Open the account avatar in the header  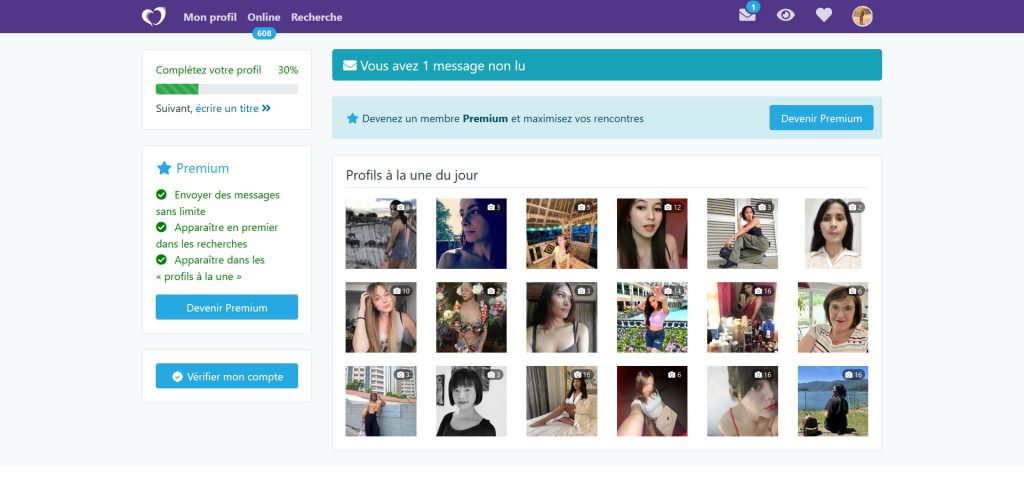click(x=862, y=16)
